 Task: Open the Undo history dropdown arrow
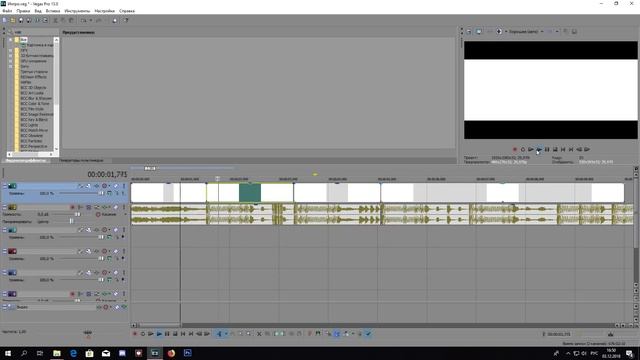click(x=90, y=20)
